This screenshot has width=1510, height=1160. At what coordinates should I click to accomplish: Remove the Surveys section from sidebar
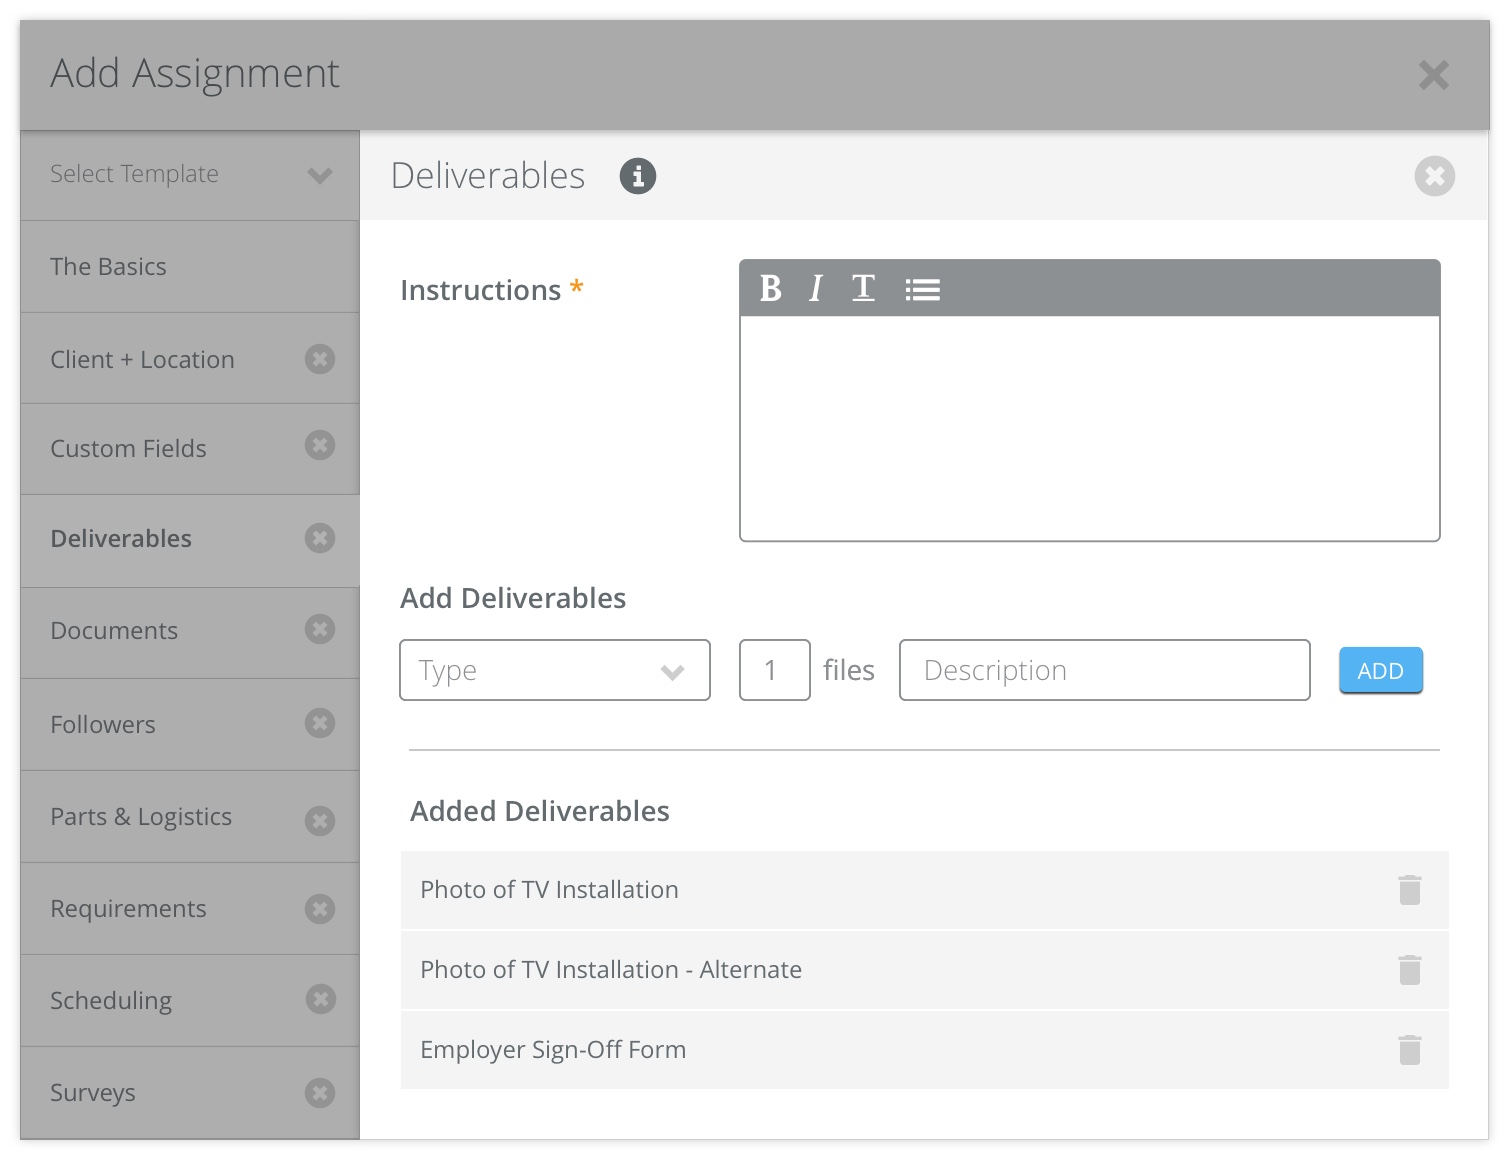click(320, 1093)
